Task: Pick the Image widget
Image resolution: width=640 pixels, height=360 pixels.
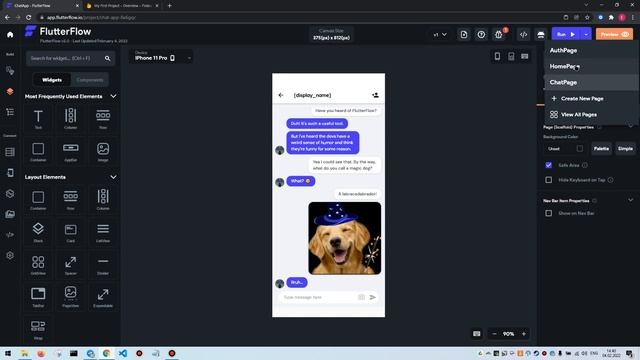Action: click(x=103, y=151)
